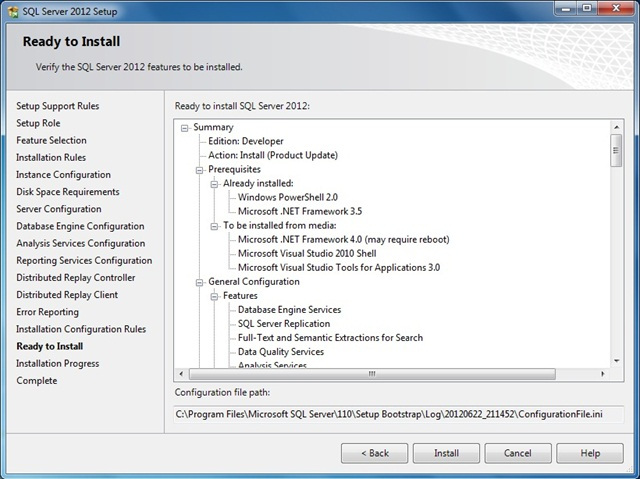640x479 pixels.
Task: Close the SQL Server 2012 Setup window
Action: coord(616,9)
